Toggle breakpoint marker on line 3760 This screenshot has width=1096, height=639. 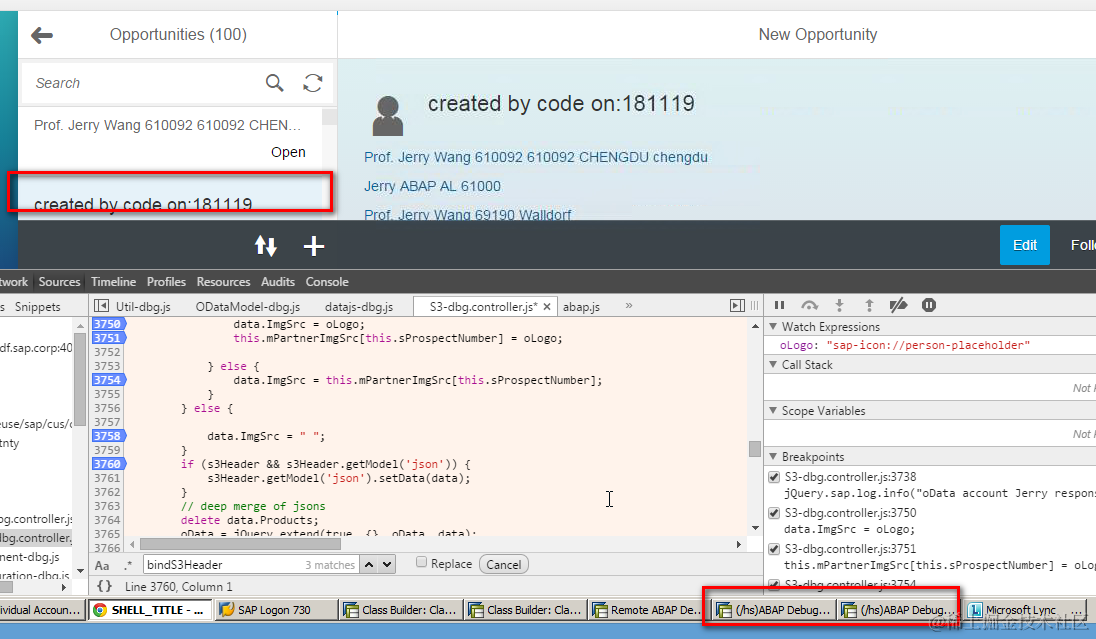tap(108, 464)
